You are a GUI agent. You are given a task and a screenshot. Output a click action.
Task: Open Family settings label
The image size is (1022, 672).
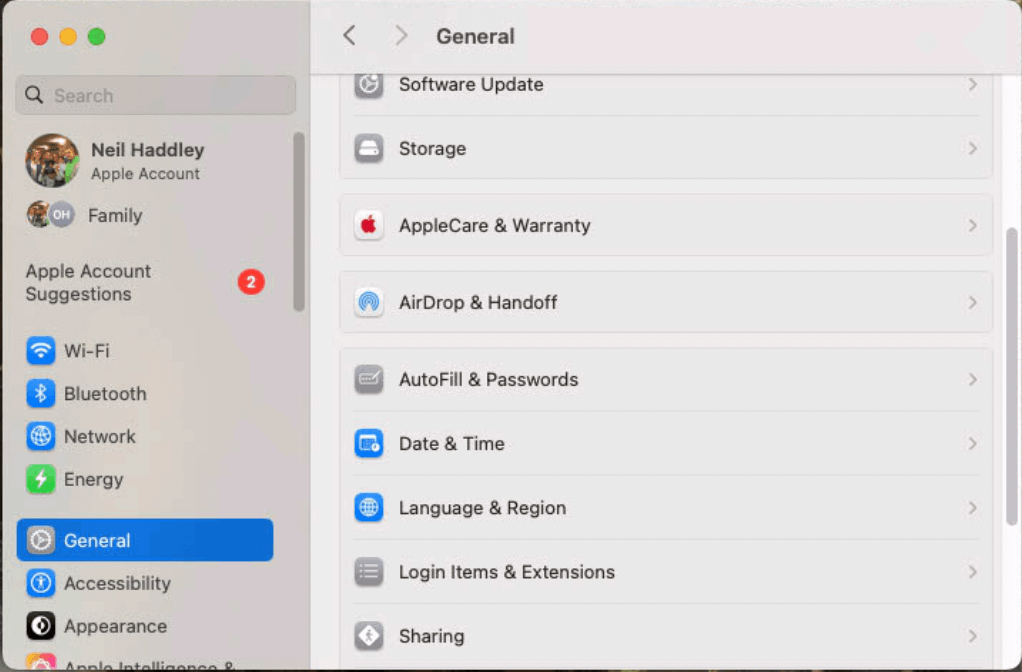click(x=115, y=215)
